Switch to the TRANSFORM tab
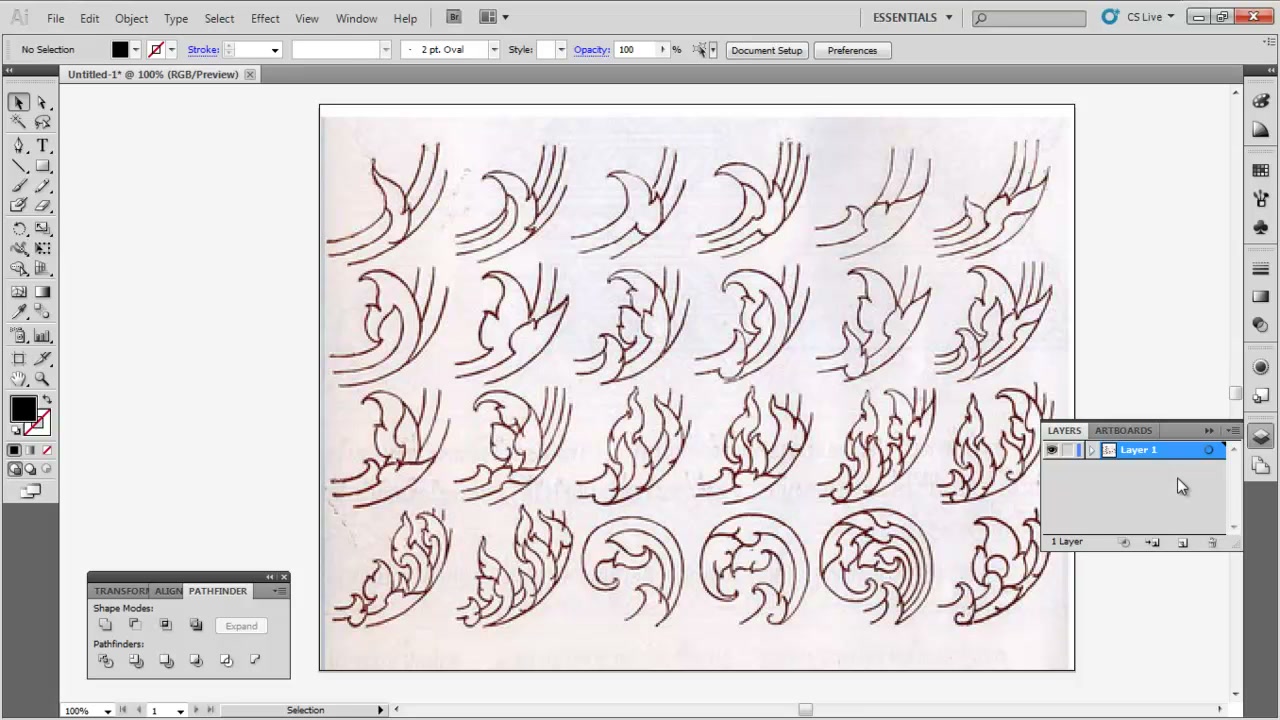The width and height of the screenshot is (1280, 720). [x=121, y=591]
